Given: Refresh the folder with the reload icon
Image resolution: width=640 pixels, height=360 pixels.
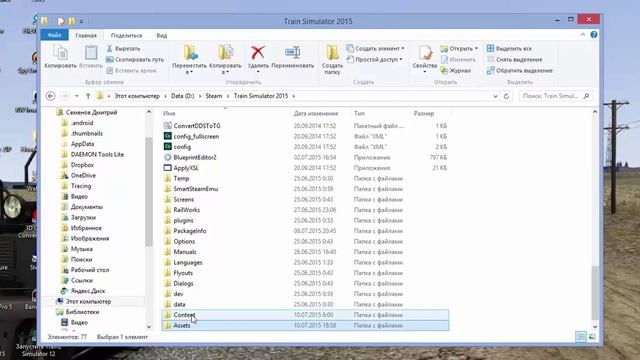Looking at the screenshot, I should pos(506,96).
